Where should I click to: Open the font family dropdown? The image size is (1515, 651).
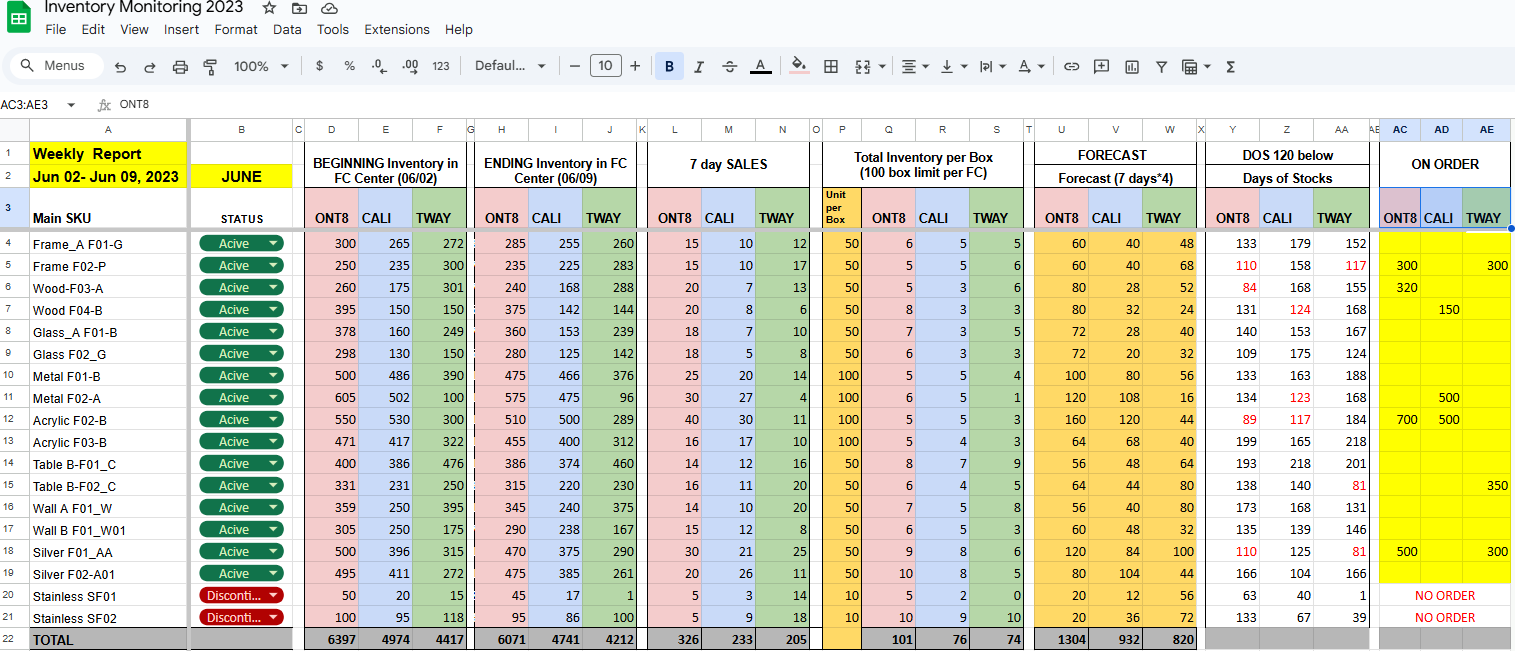click(510, 66)
